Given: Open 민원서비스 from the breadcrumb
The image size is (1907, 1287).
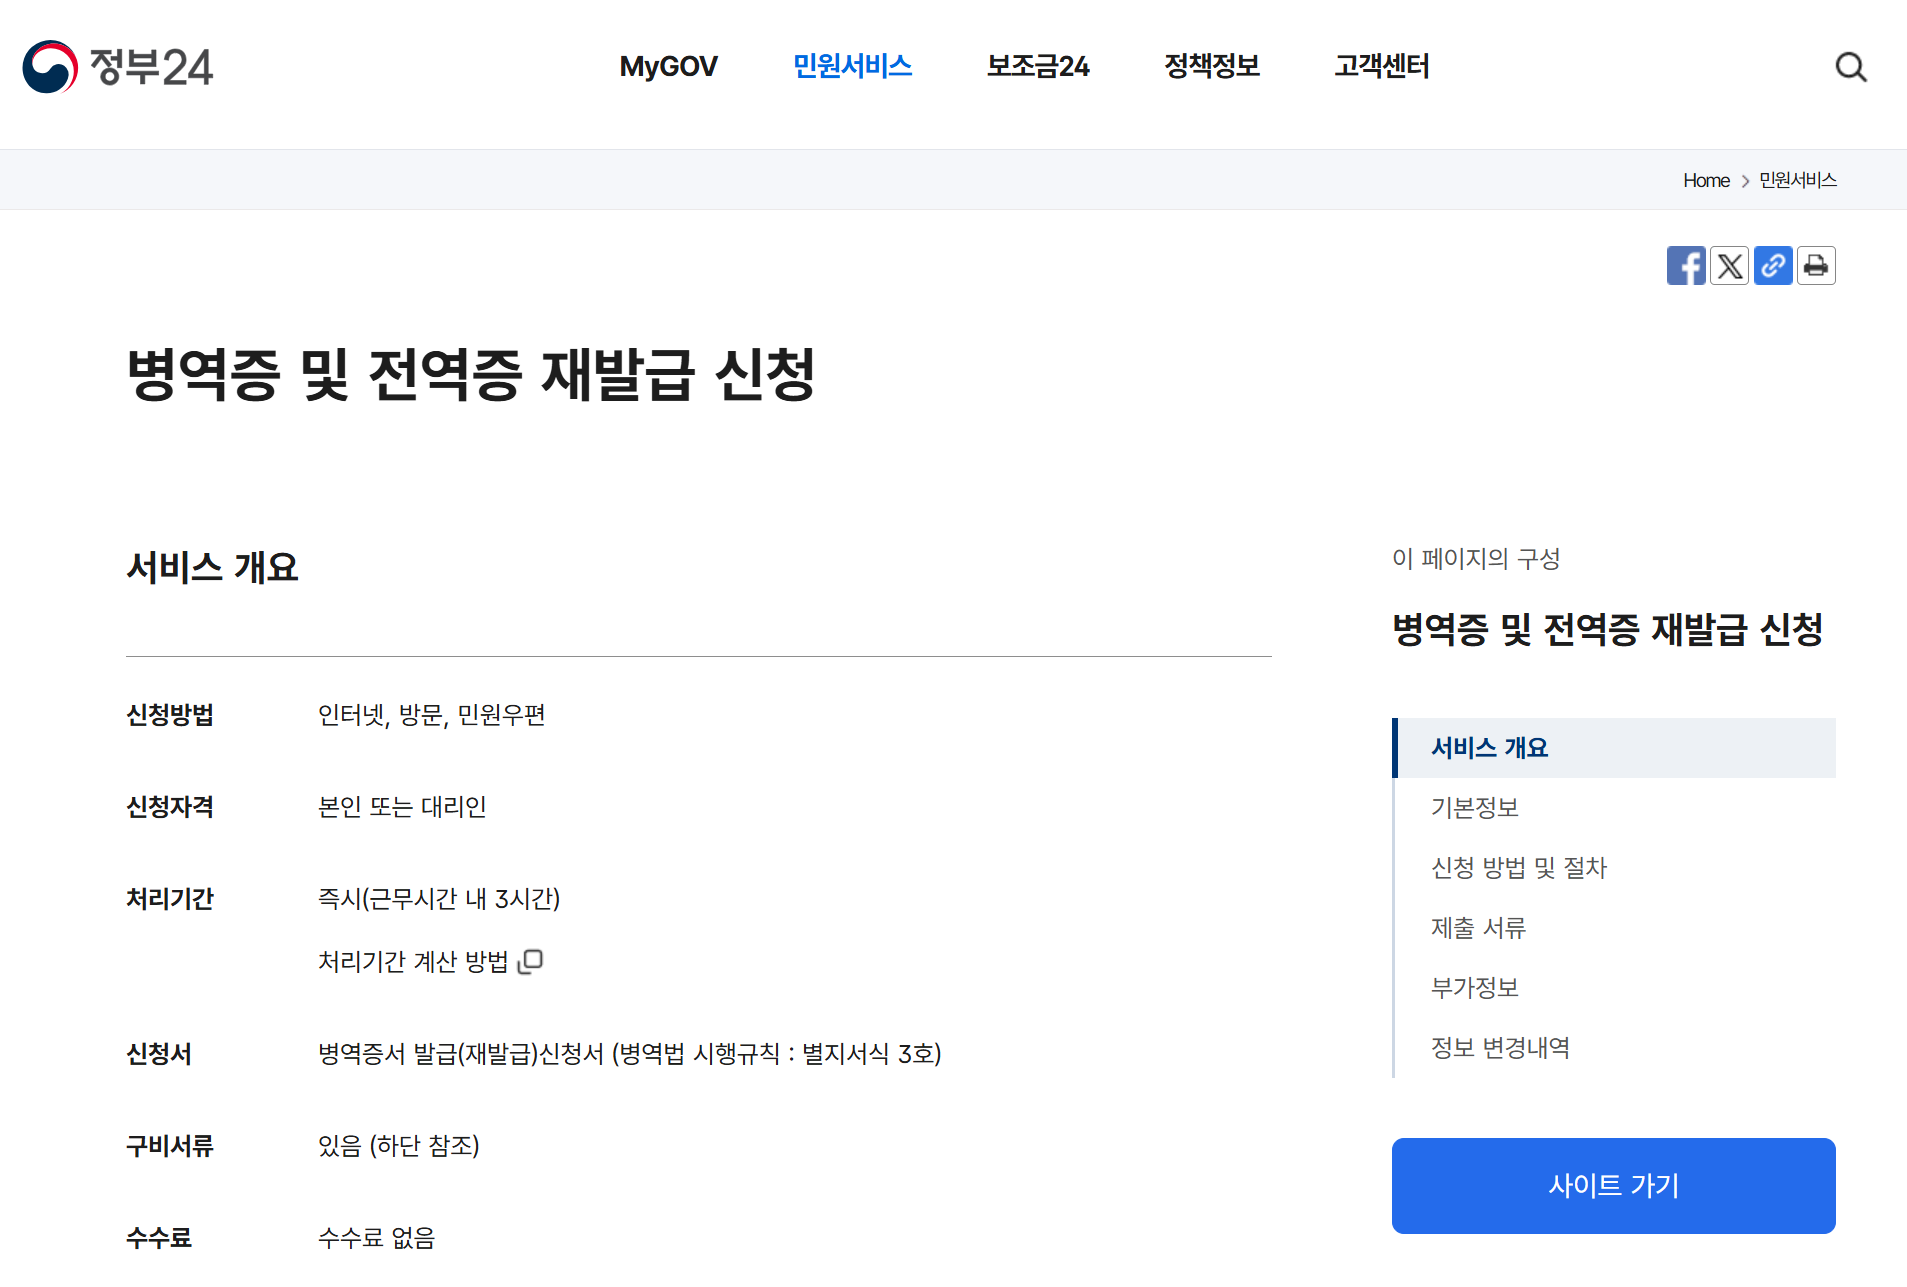Looking at the screenshot, I should tap(1797, 180).
